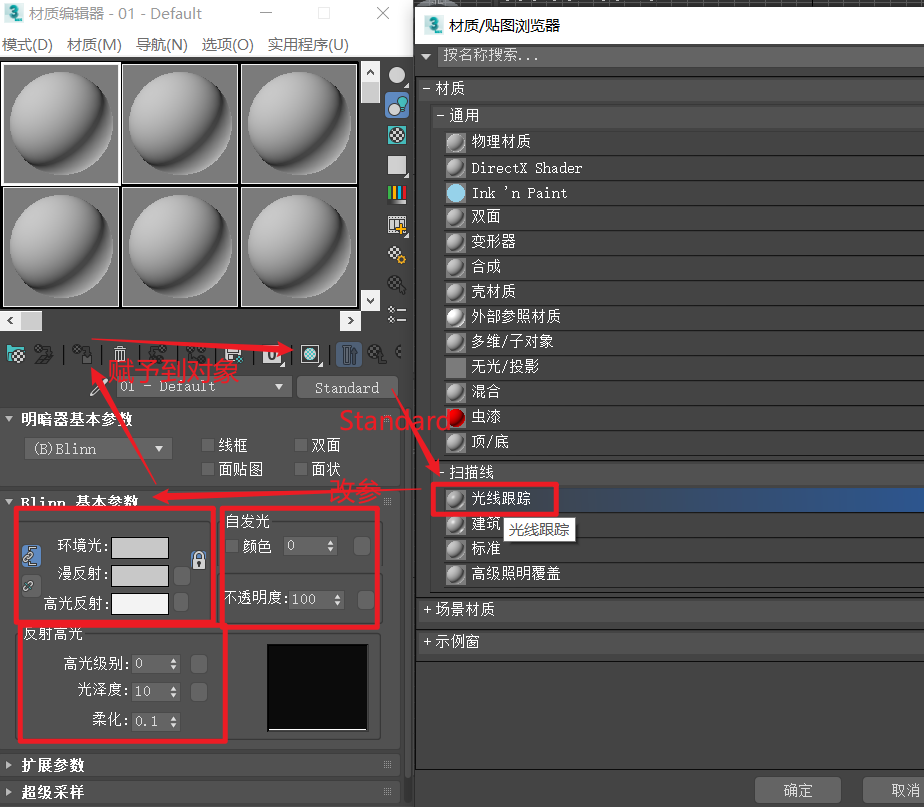Click the Get Material icon on toolbar
Image resolution: width=924 pixels, height=807 pixels.
click(16, 354)
